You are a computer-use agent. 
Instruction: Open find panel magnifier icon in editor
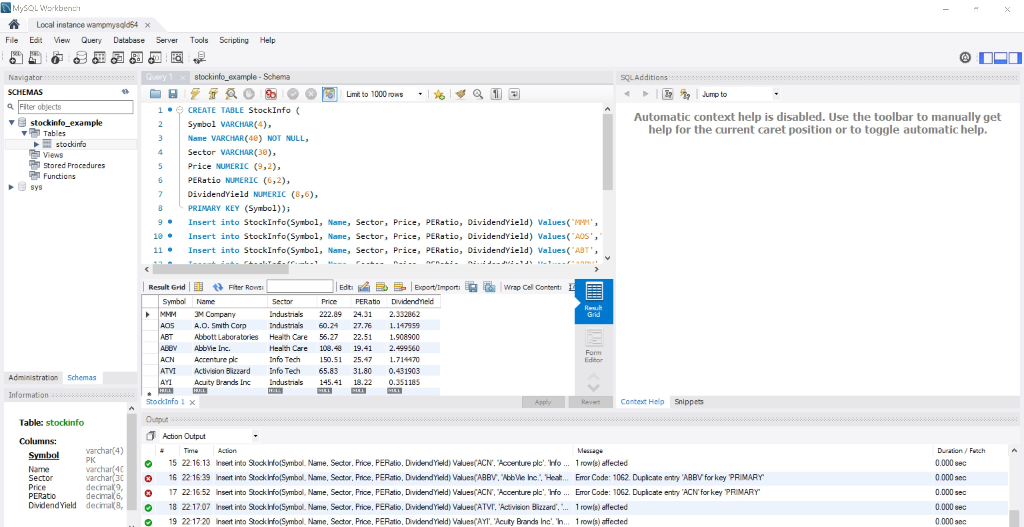[478, 94]
